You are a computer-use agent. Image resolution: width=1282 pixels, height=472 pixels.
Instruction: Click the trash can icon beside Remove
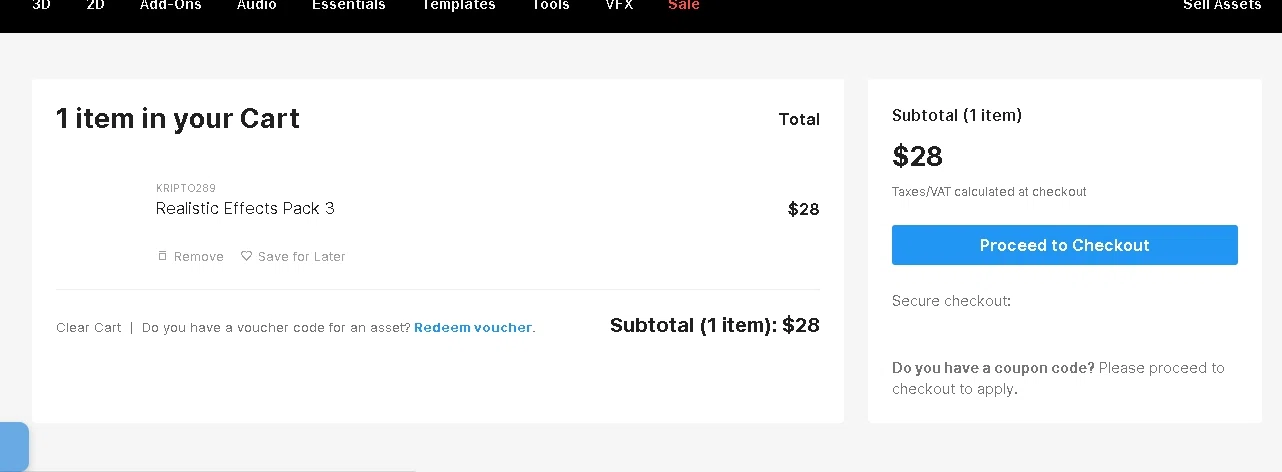162,256
